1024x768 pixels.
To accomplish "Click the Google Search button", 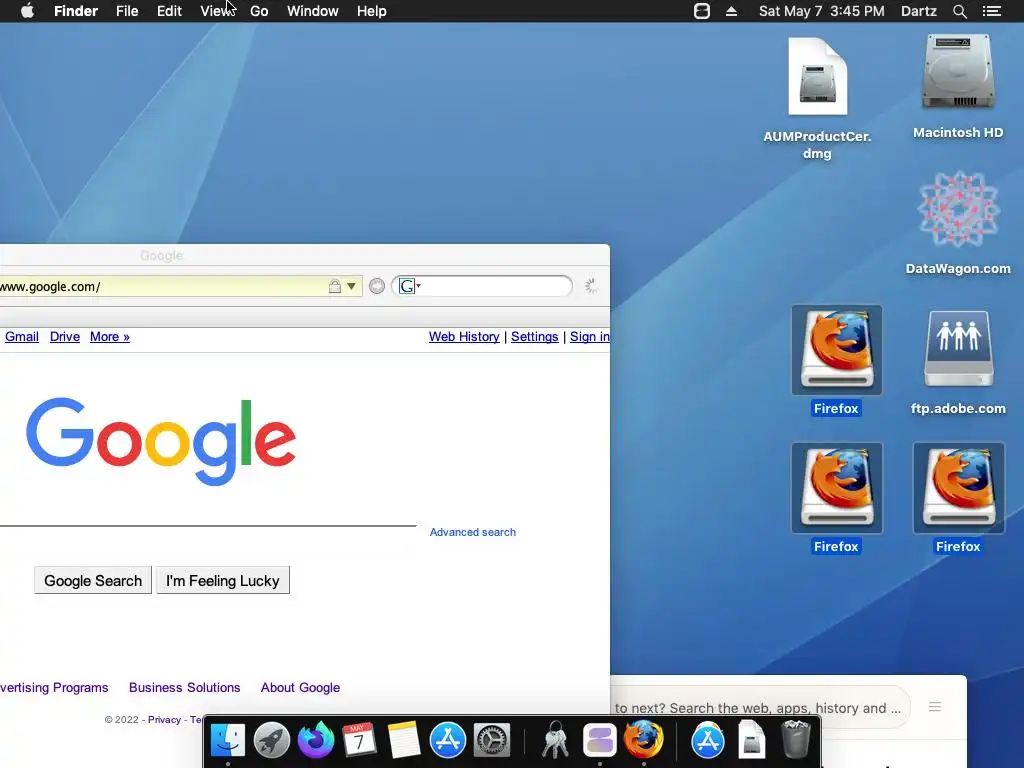I will (93, 581).
